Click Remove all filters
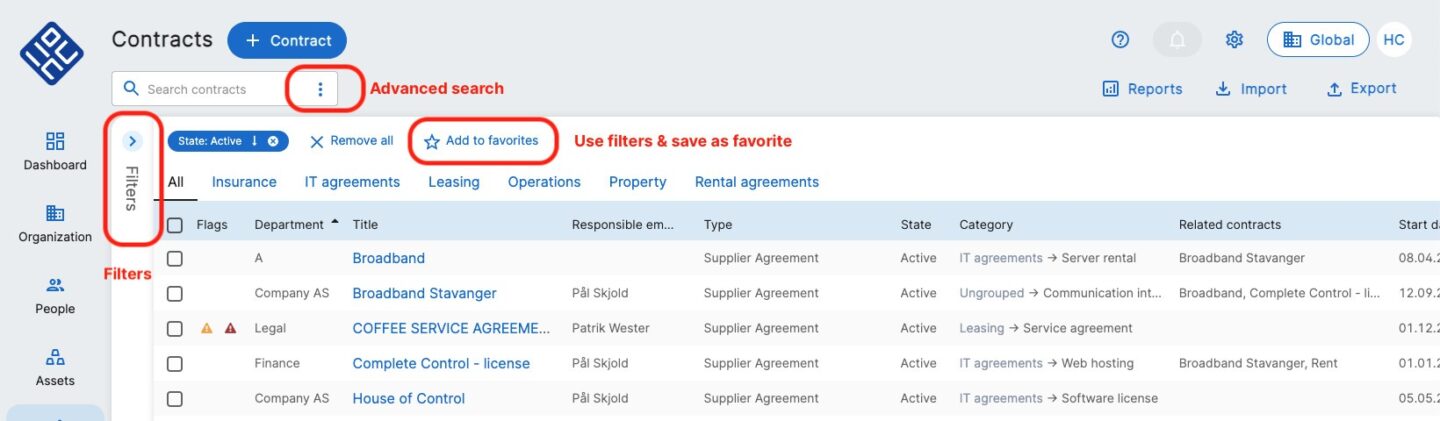 [351, 141]
